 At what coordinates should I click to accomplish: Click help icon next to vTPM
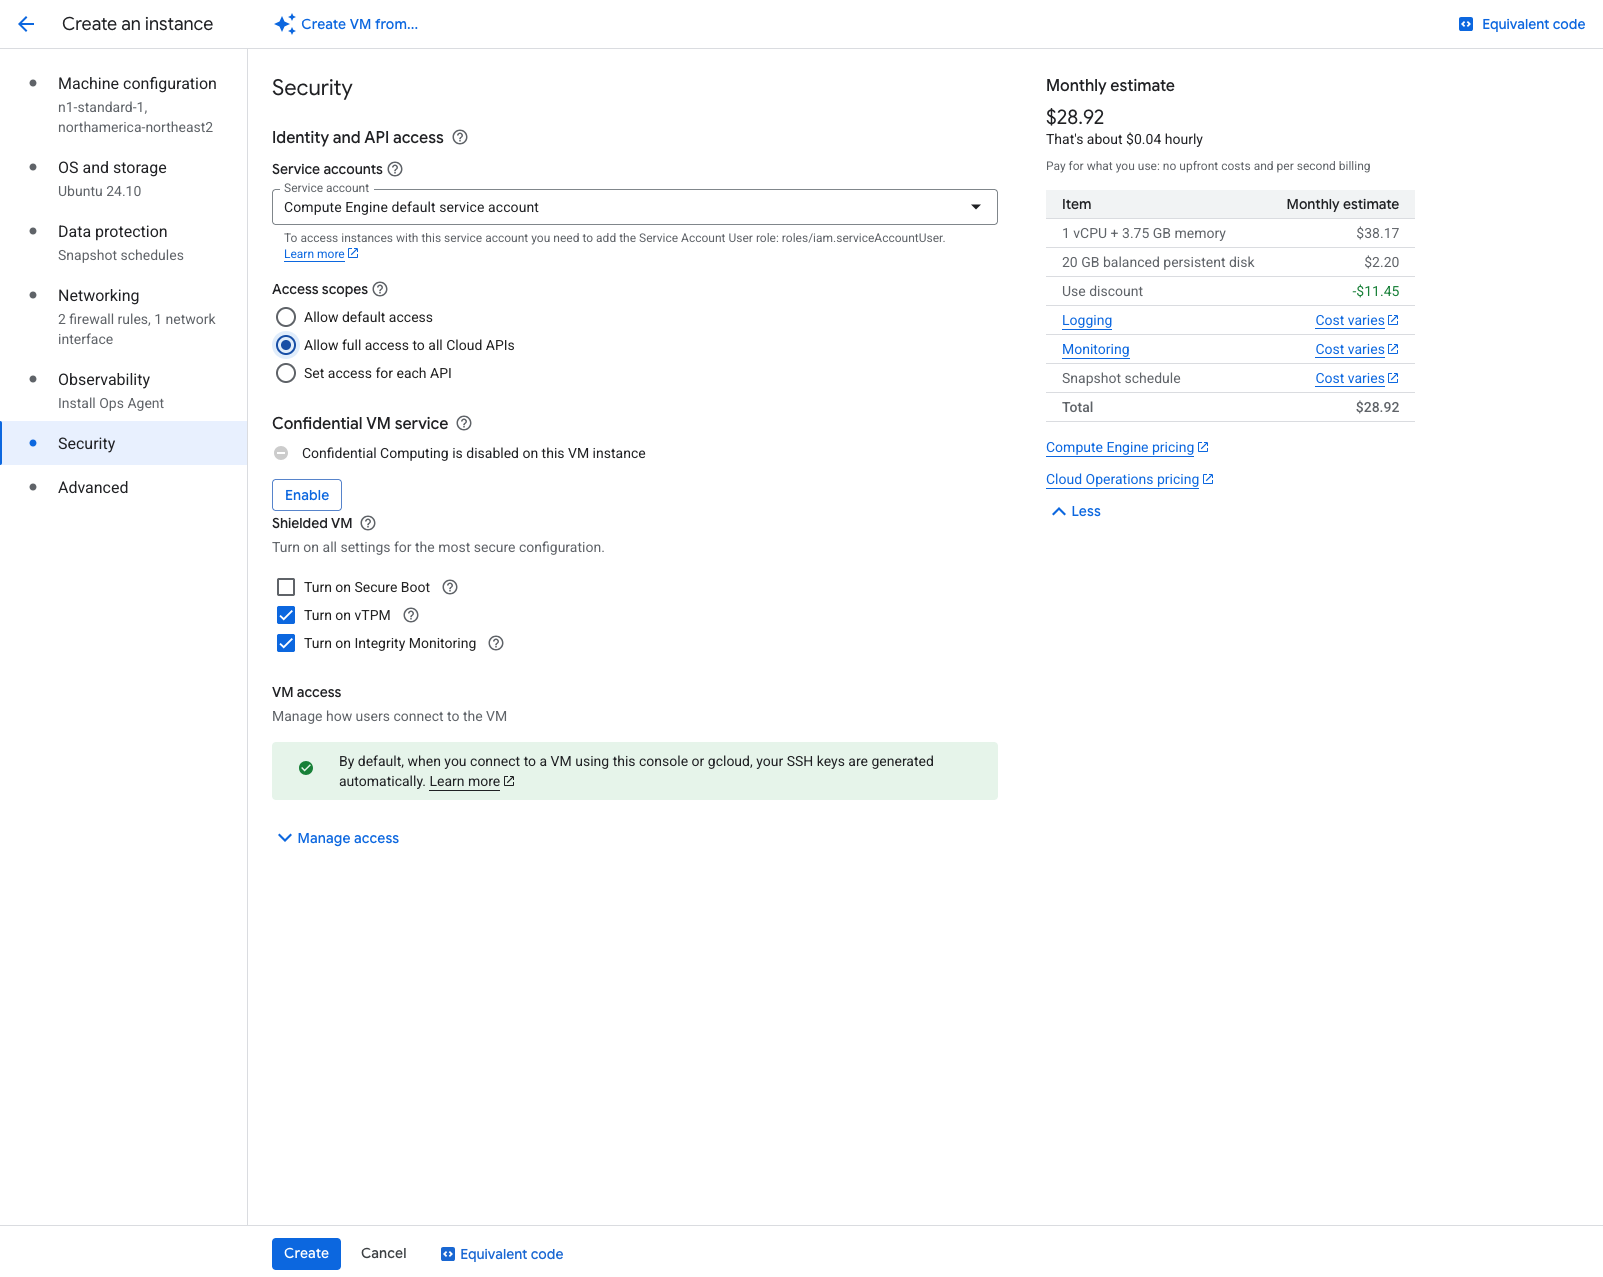click(411, 615)
